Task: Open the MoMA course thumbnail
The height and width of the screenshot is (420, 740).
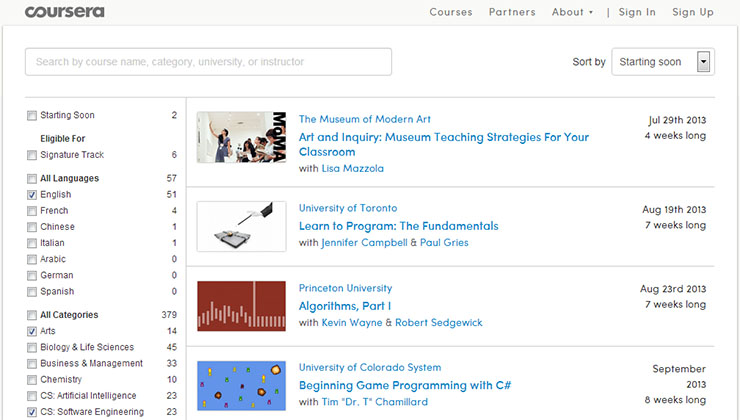Action: [241, 137]
